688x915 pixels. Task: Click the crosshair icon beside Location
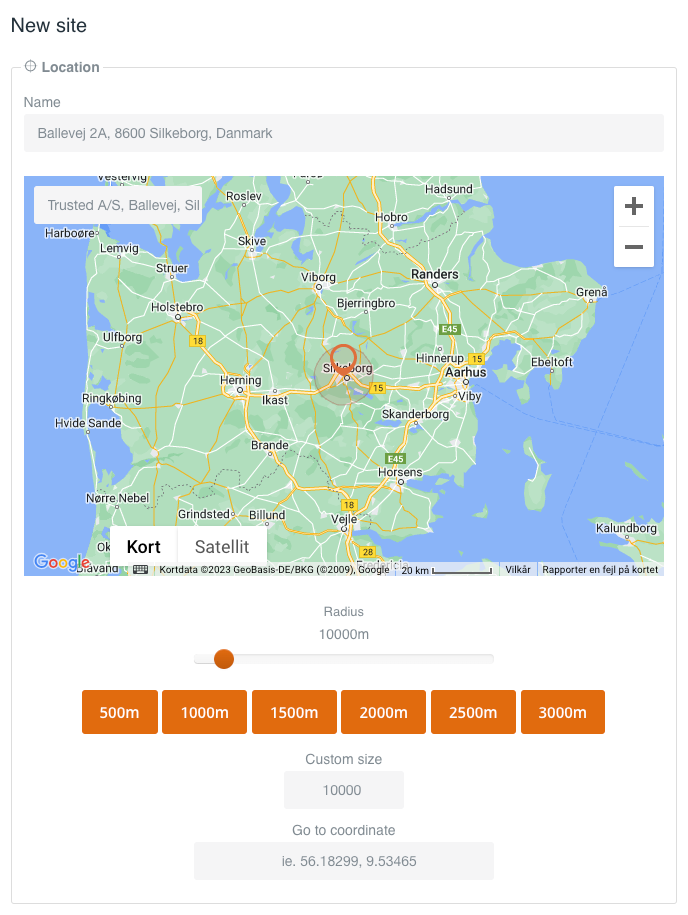tap(30, 67)
